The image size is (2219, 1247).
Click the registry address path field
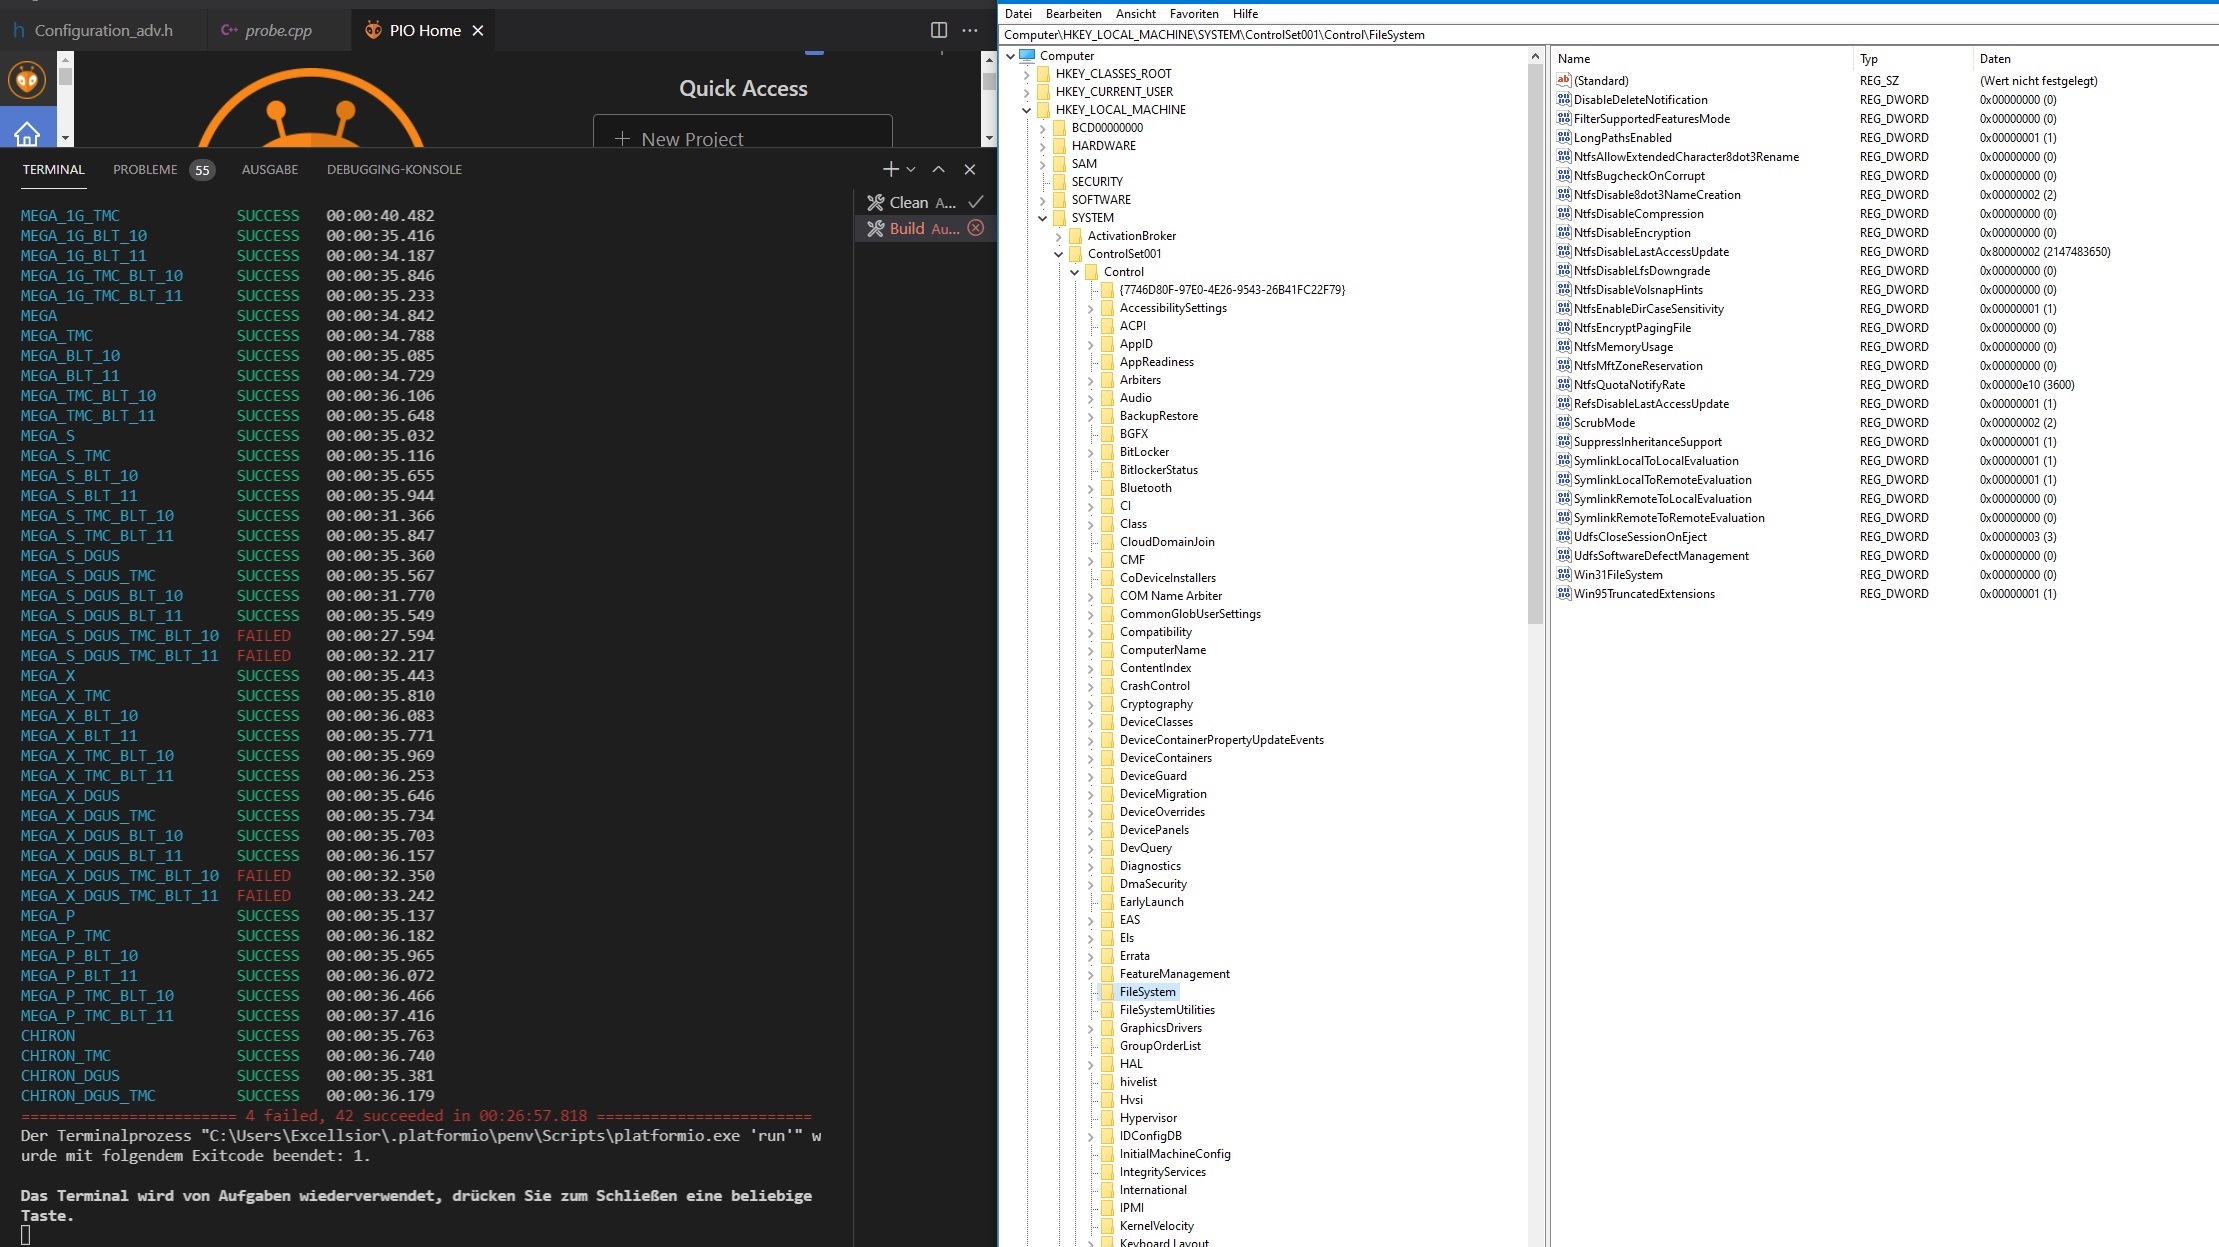[1610, 34]
